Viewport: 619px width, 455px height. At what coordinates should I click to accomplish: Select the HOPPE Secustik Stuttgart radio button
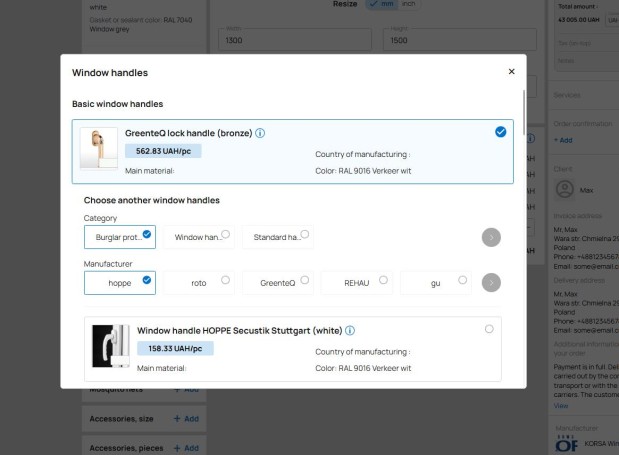tap(489, 329)
